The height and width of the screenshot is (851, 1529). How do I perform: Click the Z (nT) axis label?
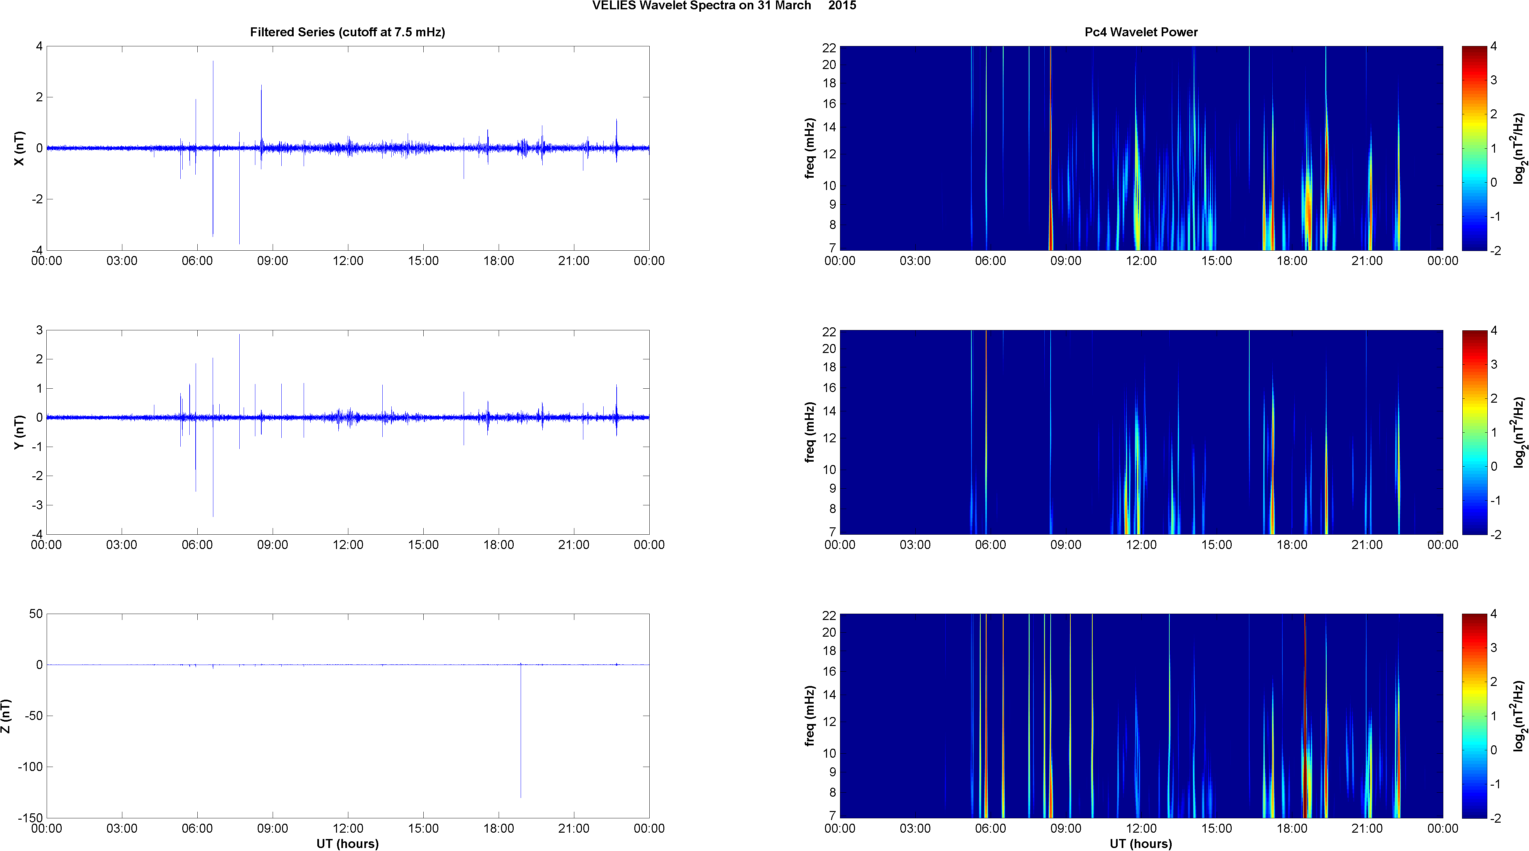pyautogui.click(x=7, y=716)
